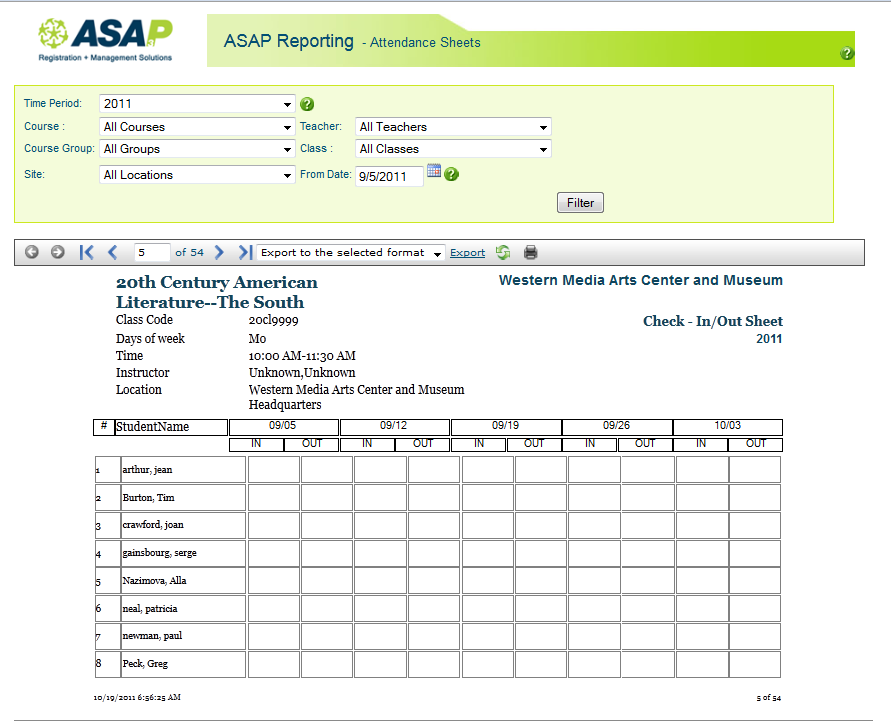
Task: Go to the first report page
Action: [86, 253]
